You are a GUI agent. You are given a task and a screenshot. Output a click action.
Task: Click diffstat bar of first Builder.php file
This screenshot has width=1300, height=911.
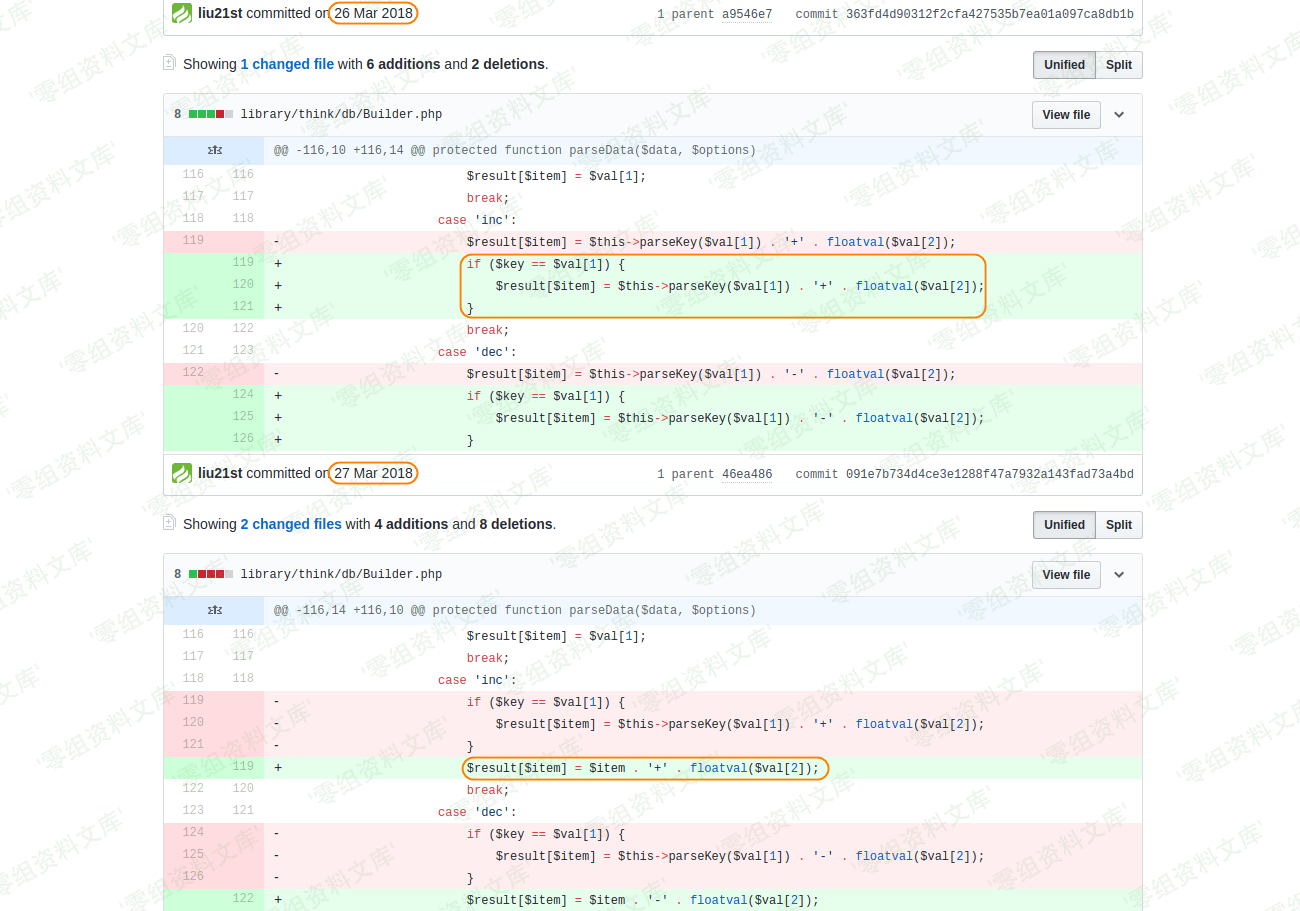210,115
